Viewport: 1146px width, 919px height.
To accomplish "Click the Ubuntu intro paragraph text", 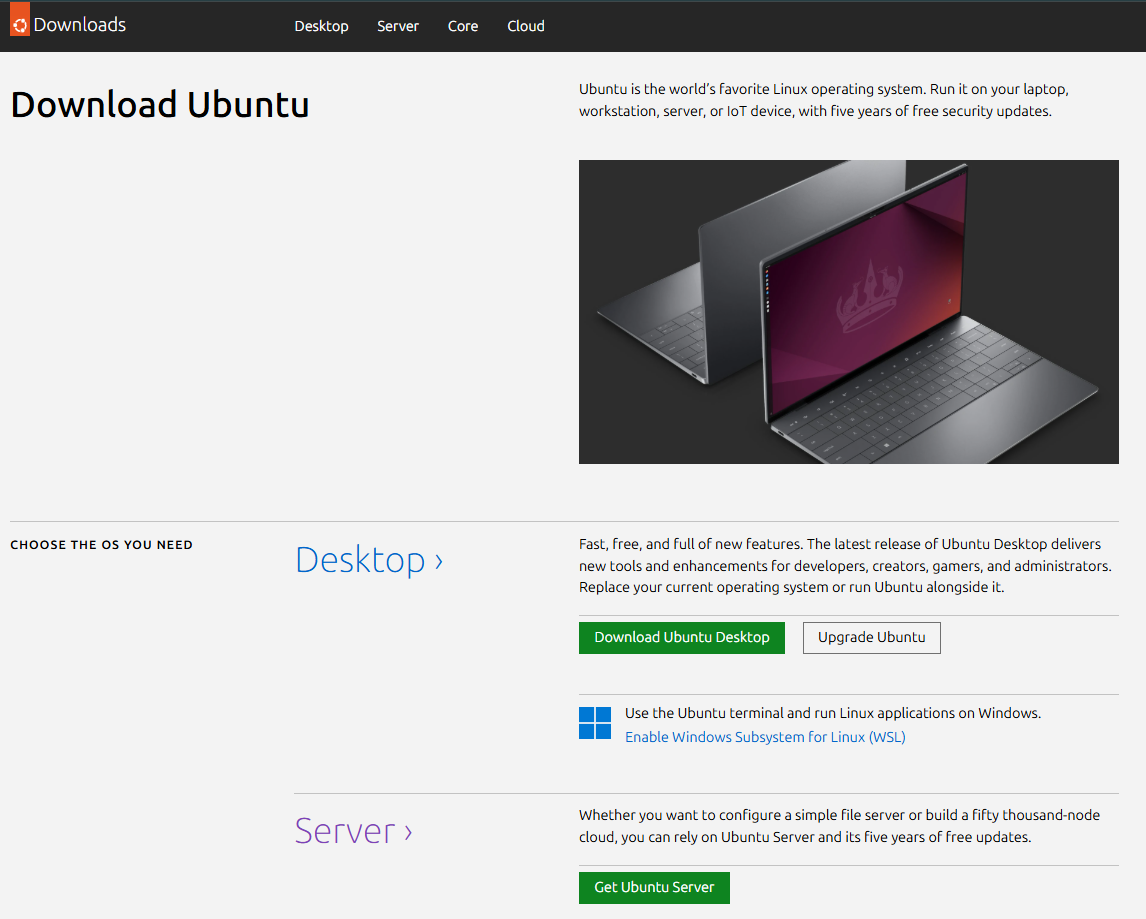I will click(x=823, y=99).
